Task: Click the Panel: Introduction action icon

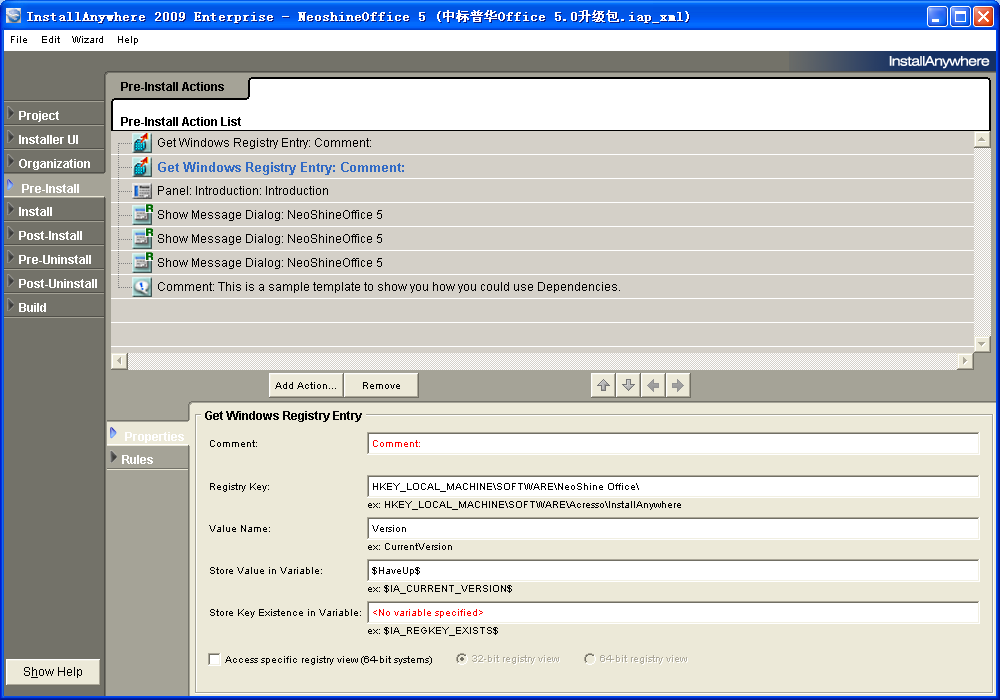Action: click(142, 191)
